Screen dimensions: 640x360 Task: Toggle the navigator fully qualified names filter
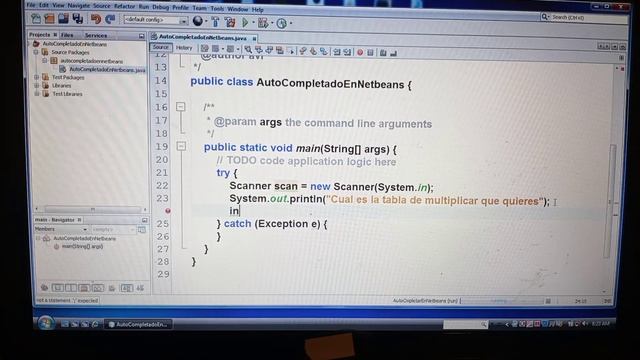click(x=112, y=288)
